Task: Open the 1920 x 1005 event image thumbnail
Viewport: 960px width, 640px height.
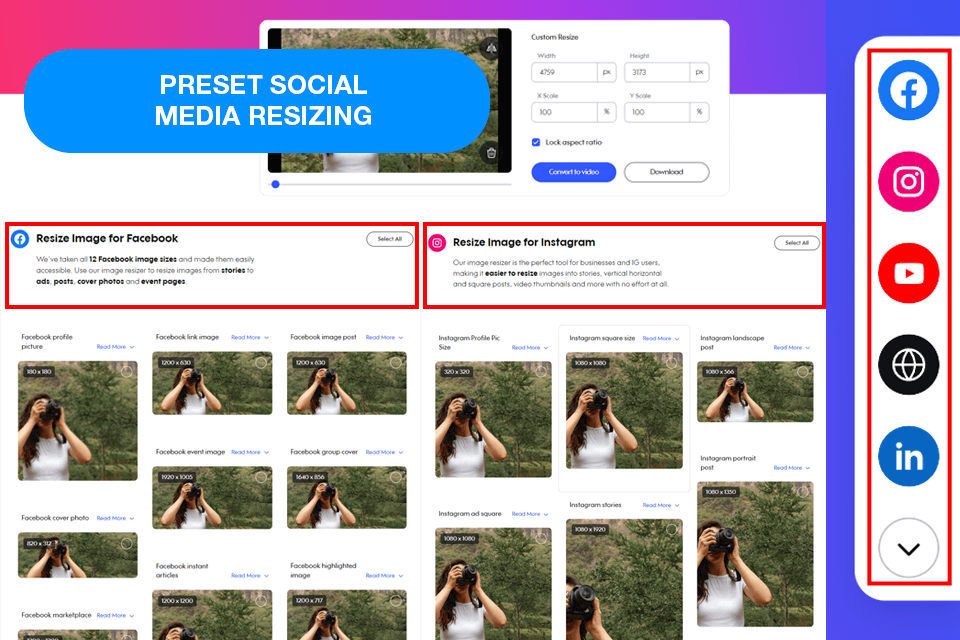Action: point(212,497)
